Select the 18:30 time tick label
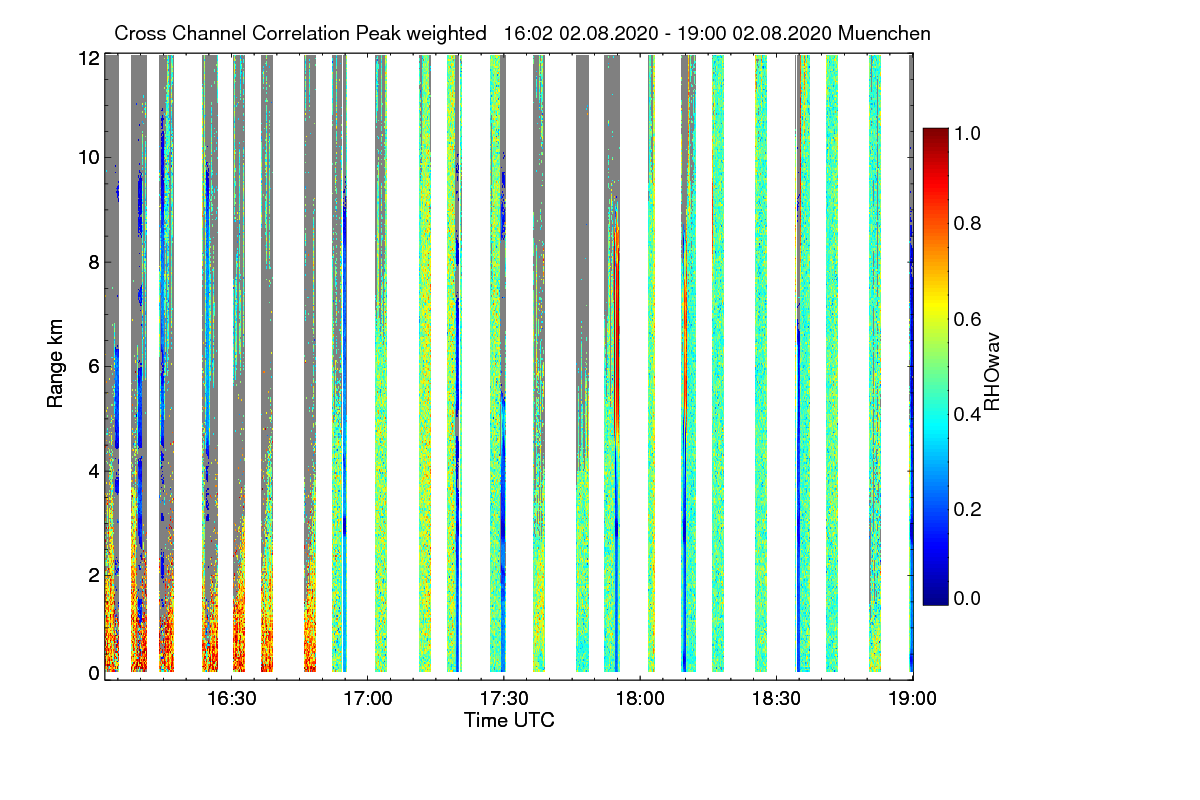 point(775,697)
